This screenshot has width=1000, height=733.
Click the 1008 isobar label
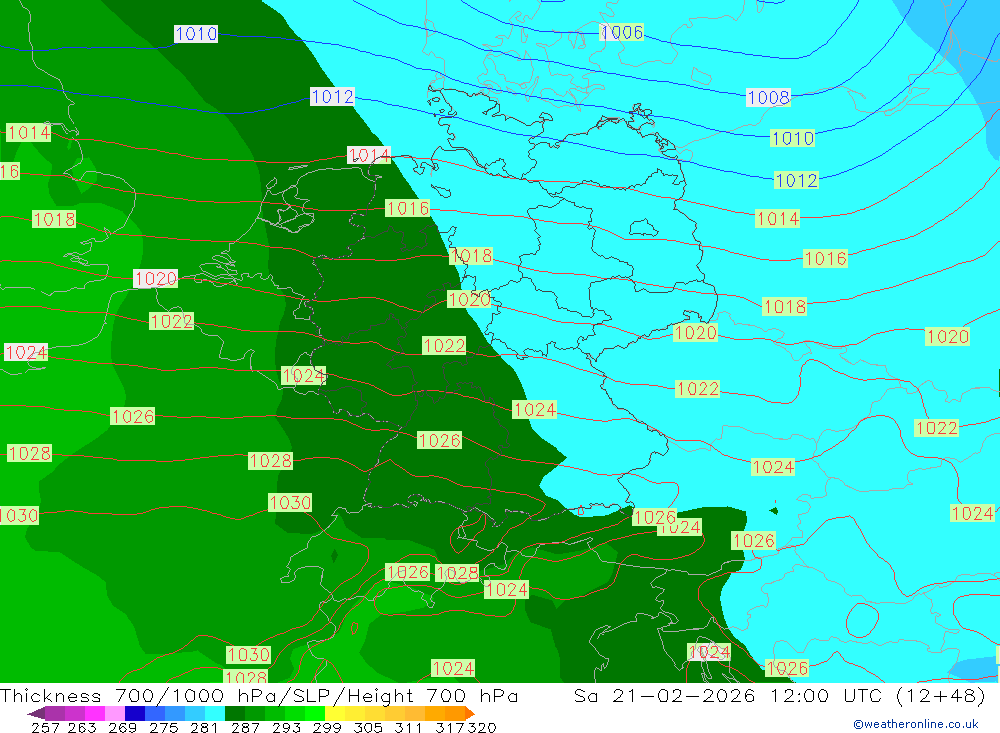click(768, 98)
